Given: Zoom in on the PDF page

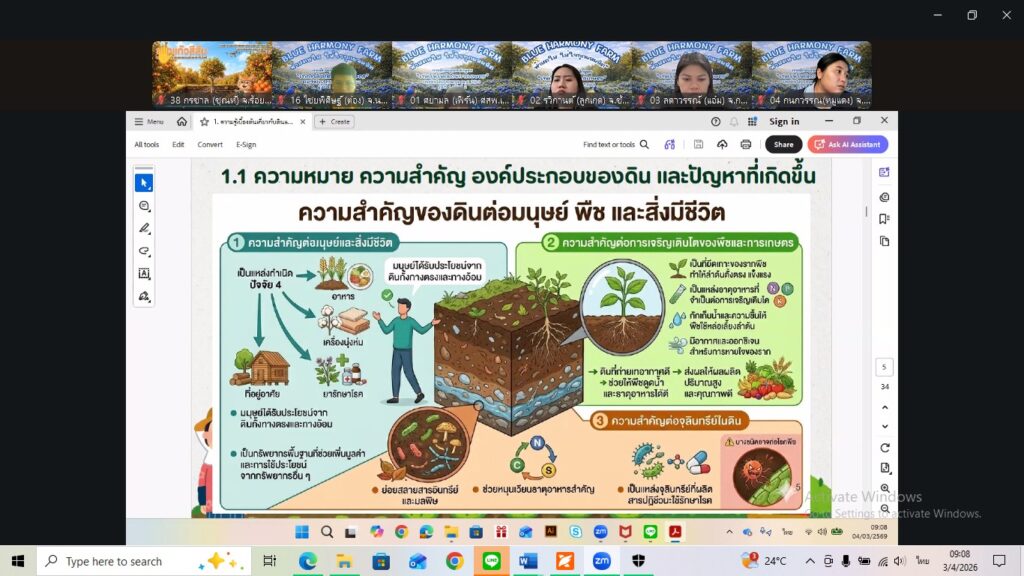Looking at the screenshot, I should point(884,490).
